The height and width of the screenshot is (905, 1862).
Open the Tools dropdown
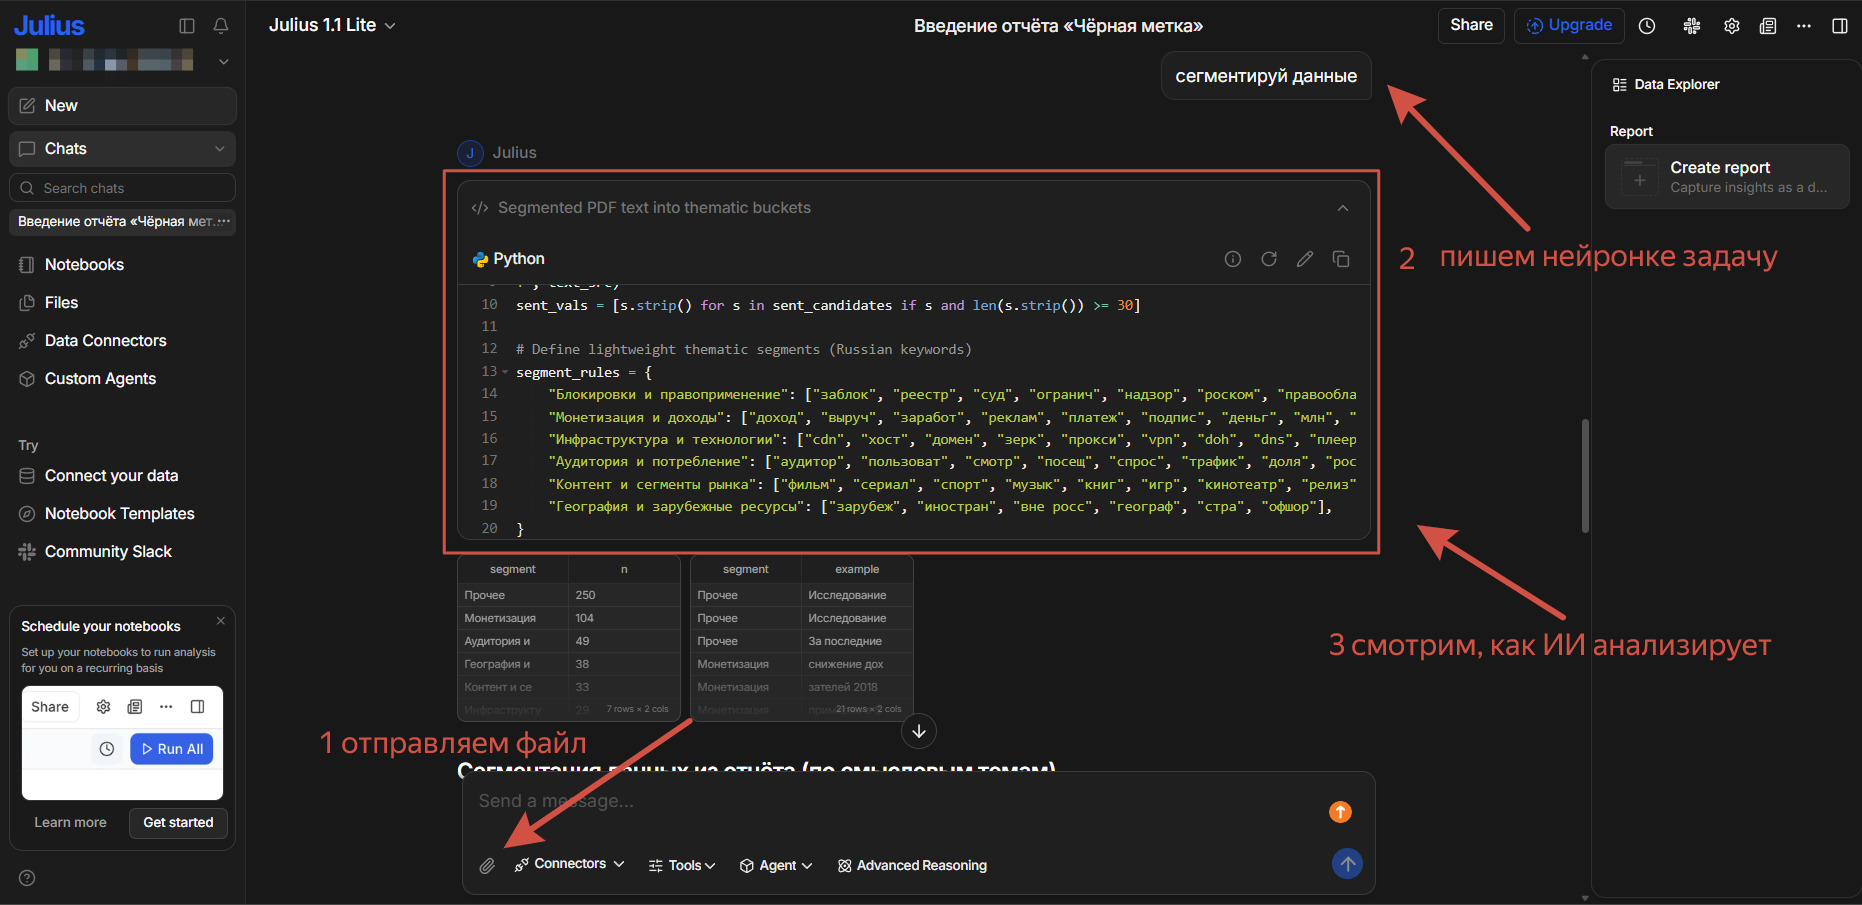tap(682, 866)
